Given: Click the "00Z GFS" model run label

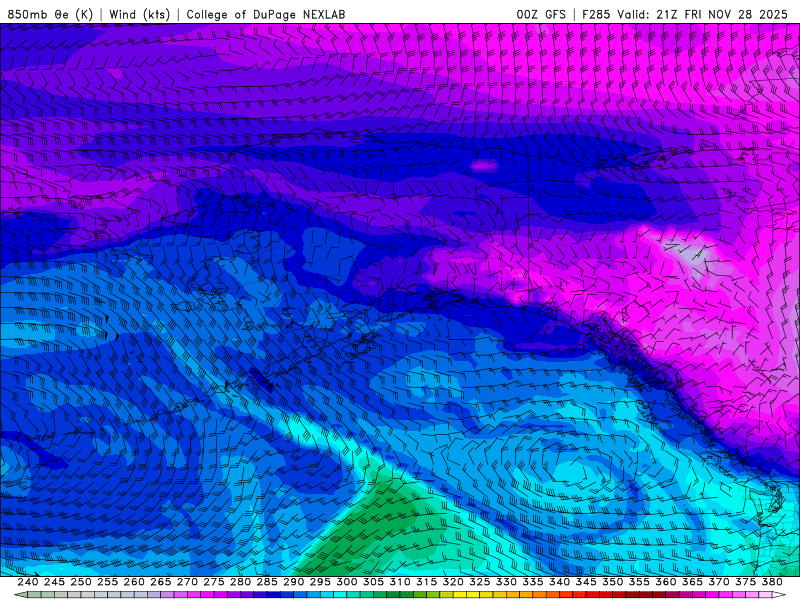Looking at the screenshot, I should 541,14.
